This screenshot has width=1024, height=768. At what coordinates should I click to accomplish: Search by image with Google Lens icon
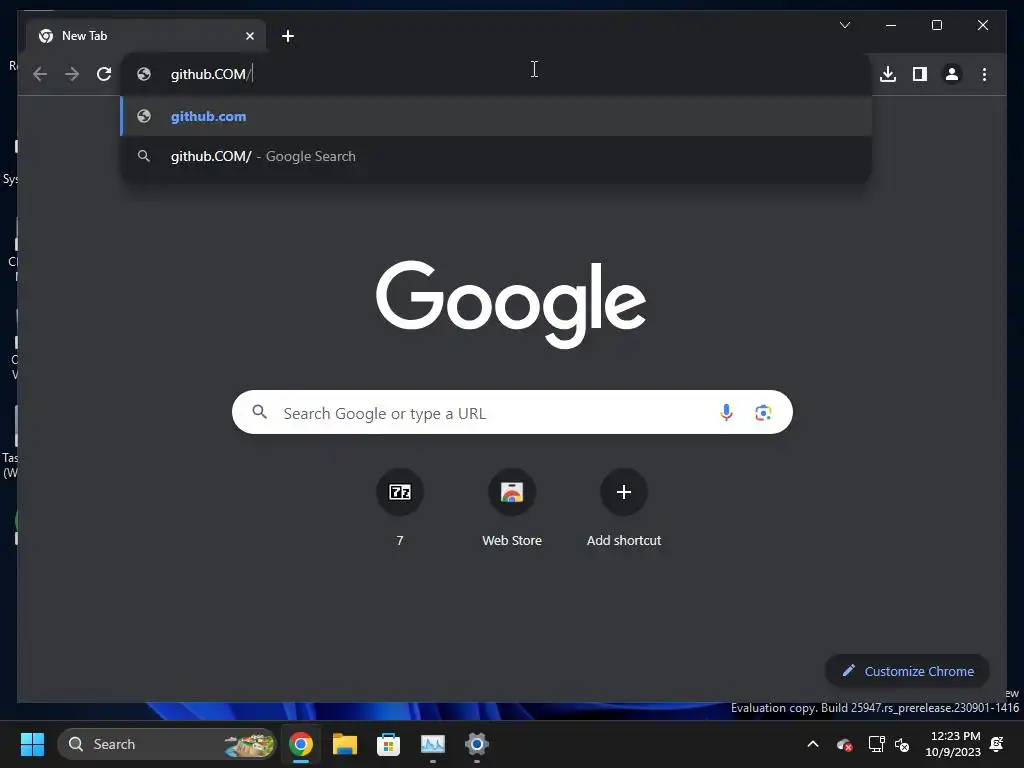pyautogui.click(x=763, y=412)
